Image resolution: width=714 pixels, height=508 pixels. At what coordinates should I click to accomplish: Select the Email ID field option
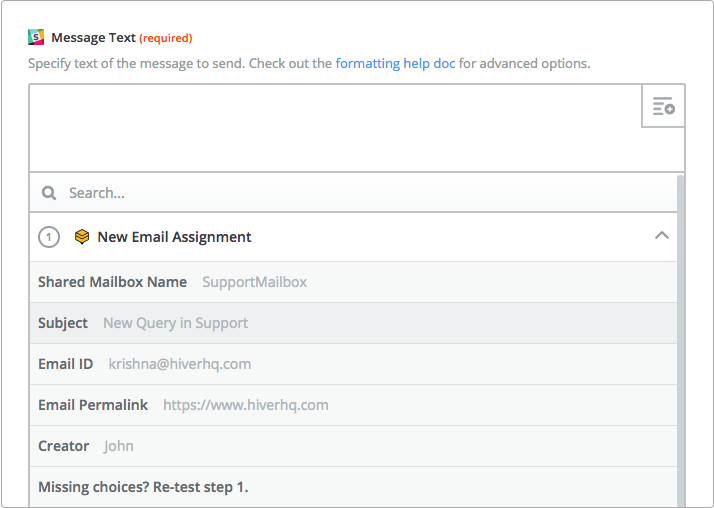pyautogui.click(x=353, y=364)
